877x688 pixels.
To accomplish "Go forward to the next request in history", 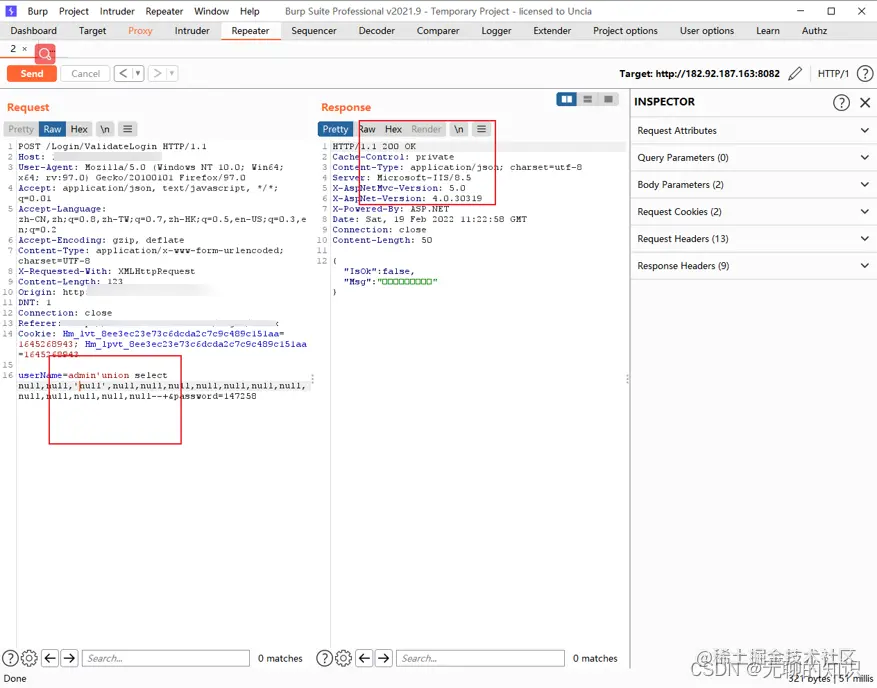I will tap(157, 73).
